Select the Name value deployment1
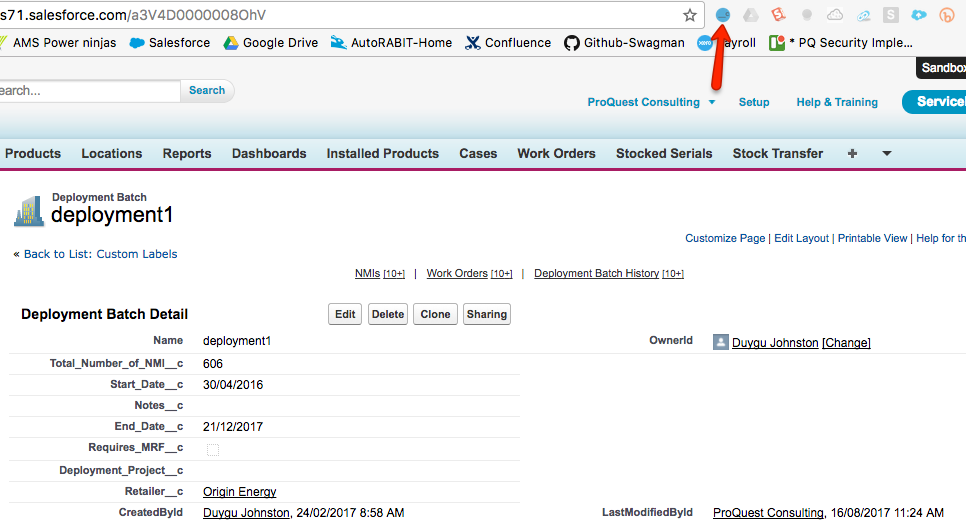Image resolution: width=966 pixels, height=522 pixels. coord(237,341)
